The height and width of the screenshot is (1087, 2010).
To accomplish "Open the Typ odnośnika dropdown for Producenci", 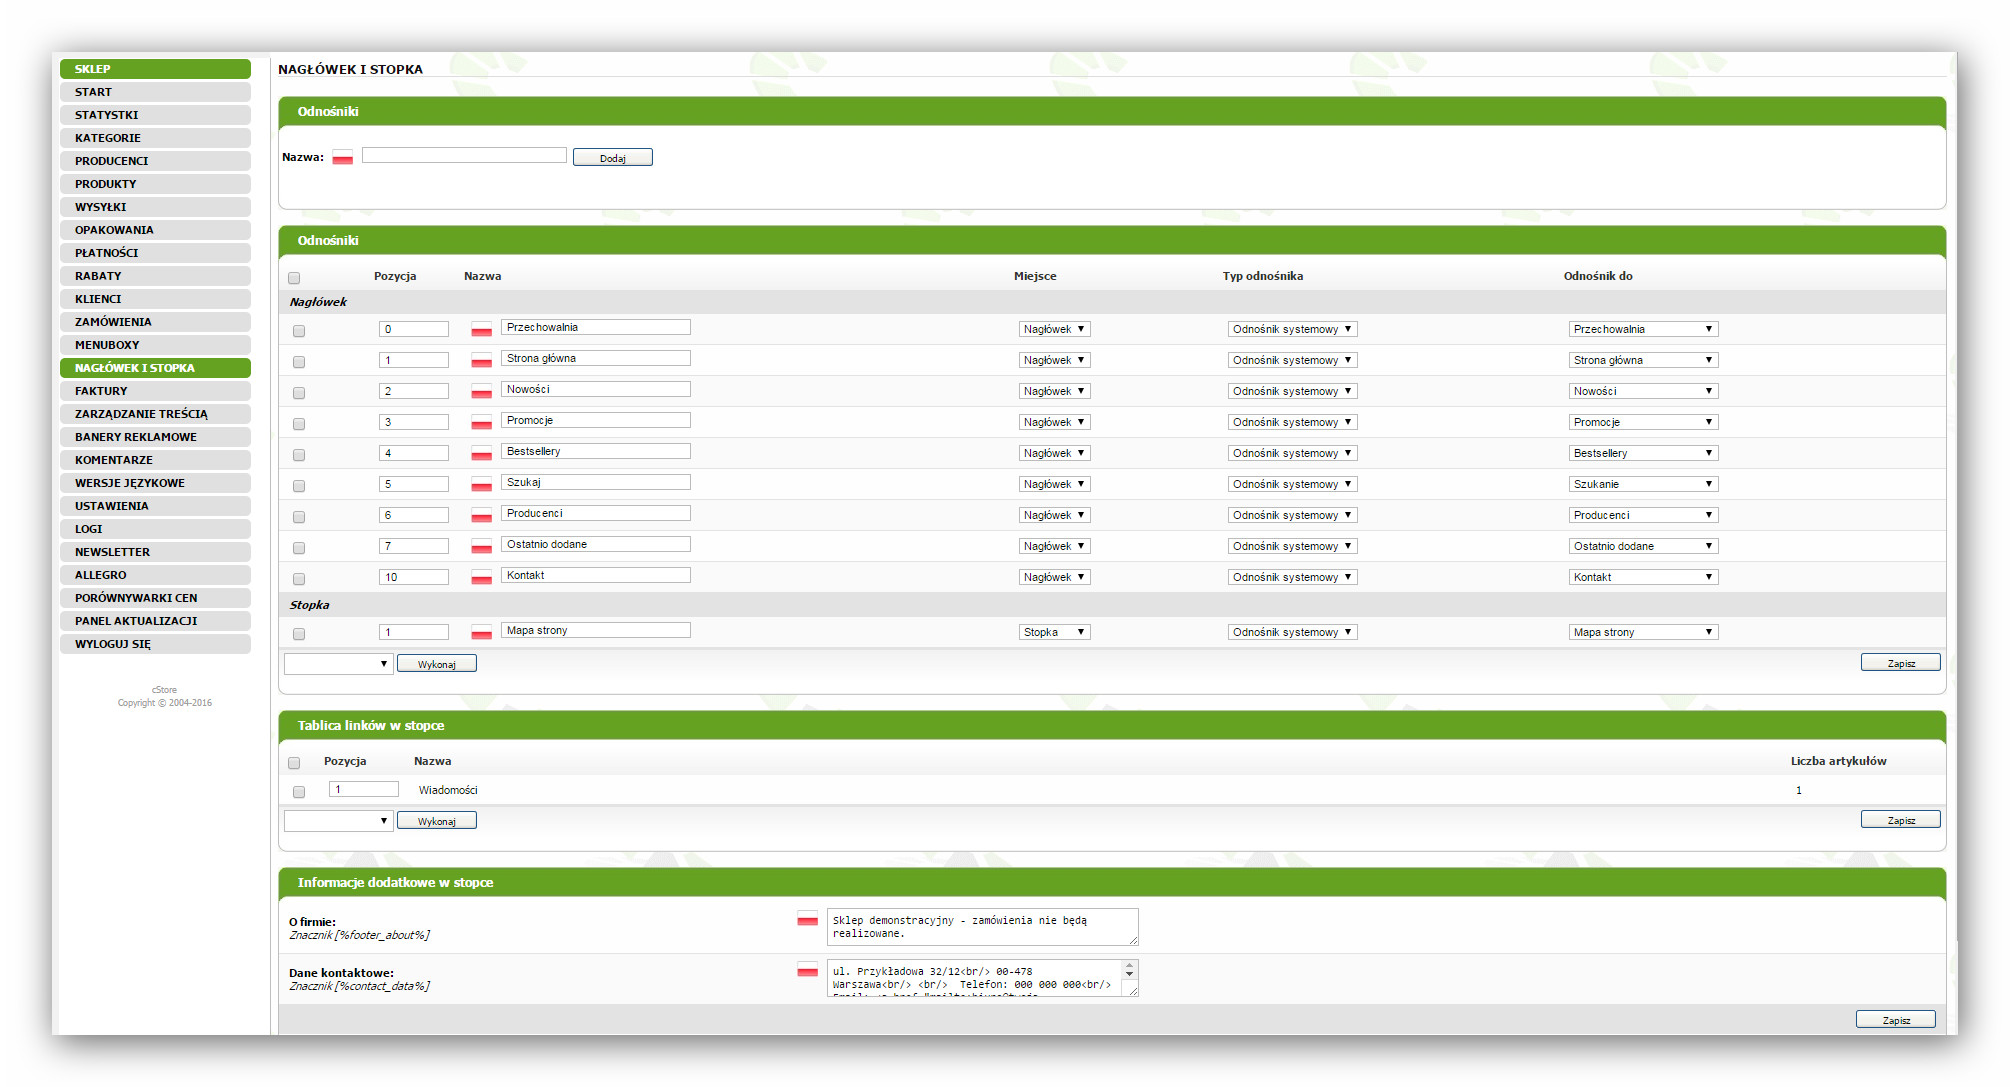I will point(1291,515).
